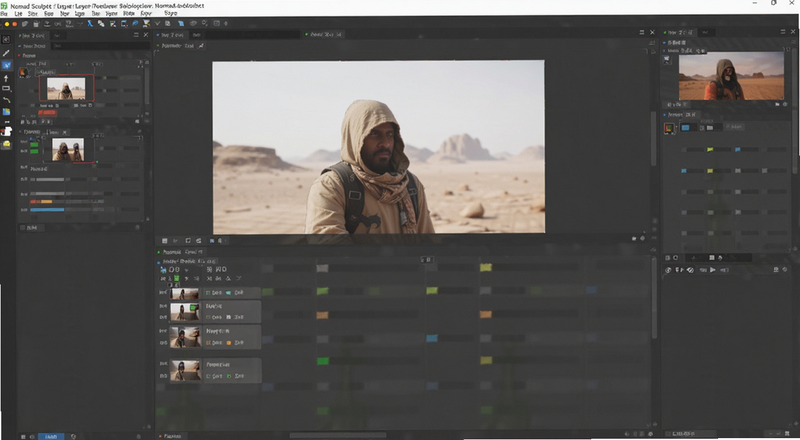Click the multicolor swatch icon in right panel
This screenshot has height=440, width=800.
click(x=669, y=128)
